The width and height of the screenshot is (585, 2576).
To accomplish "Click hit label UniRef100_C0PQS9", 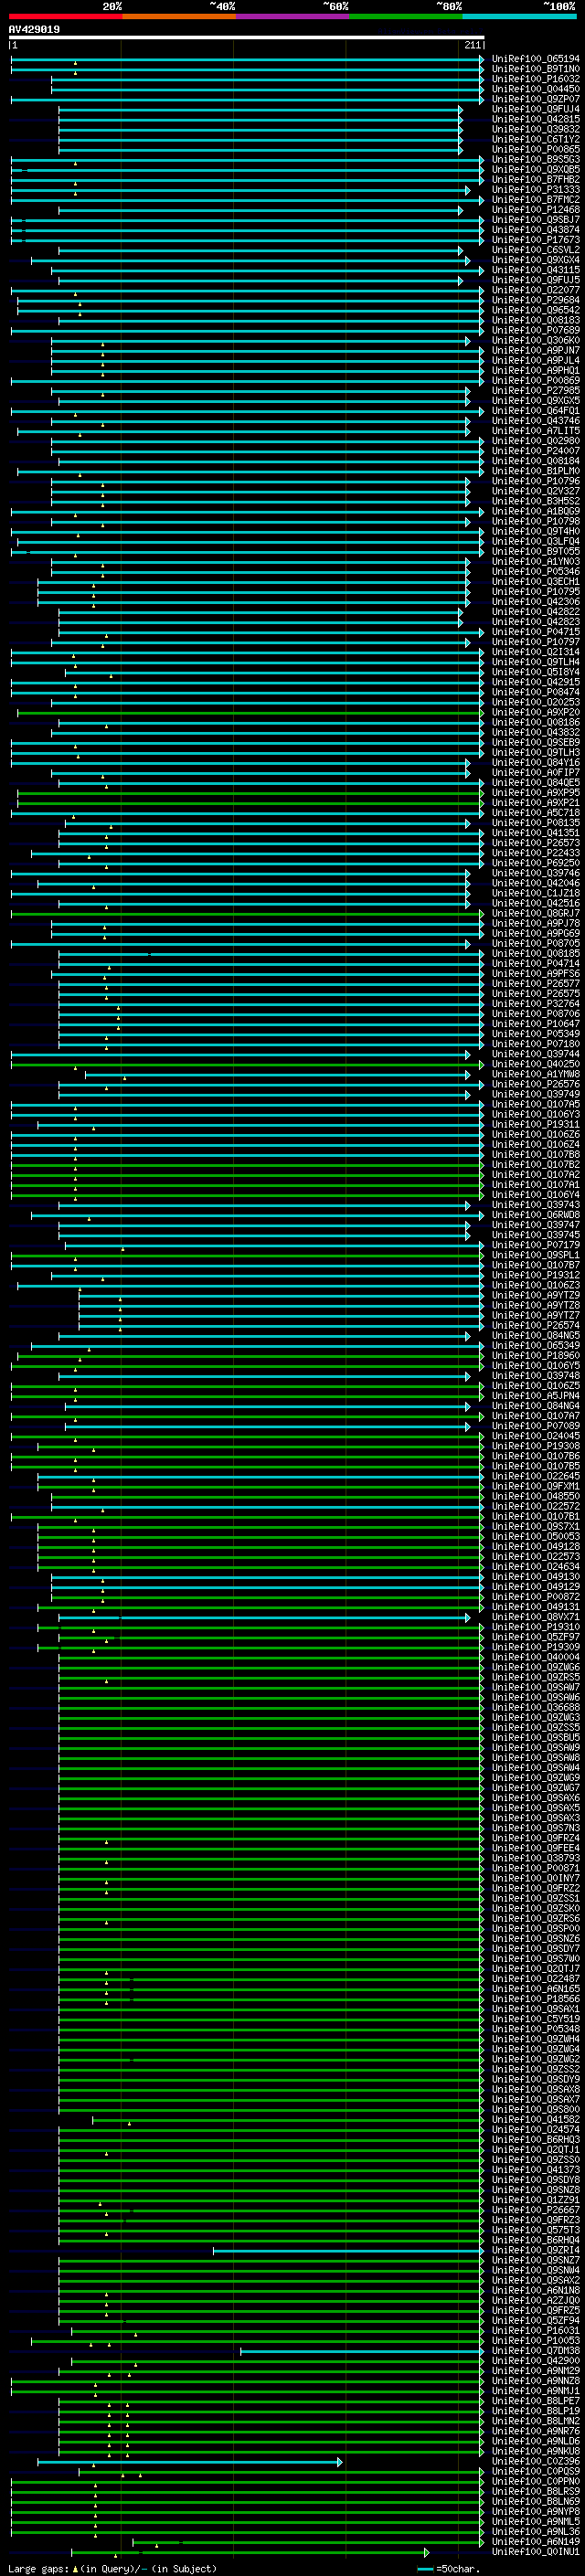I will (536, 2471).
